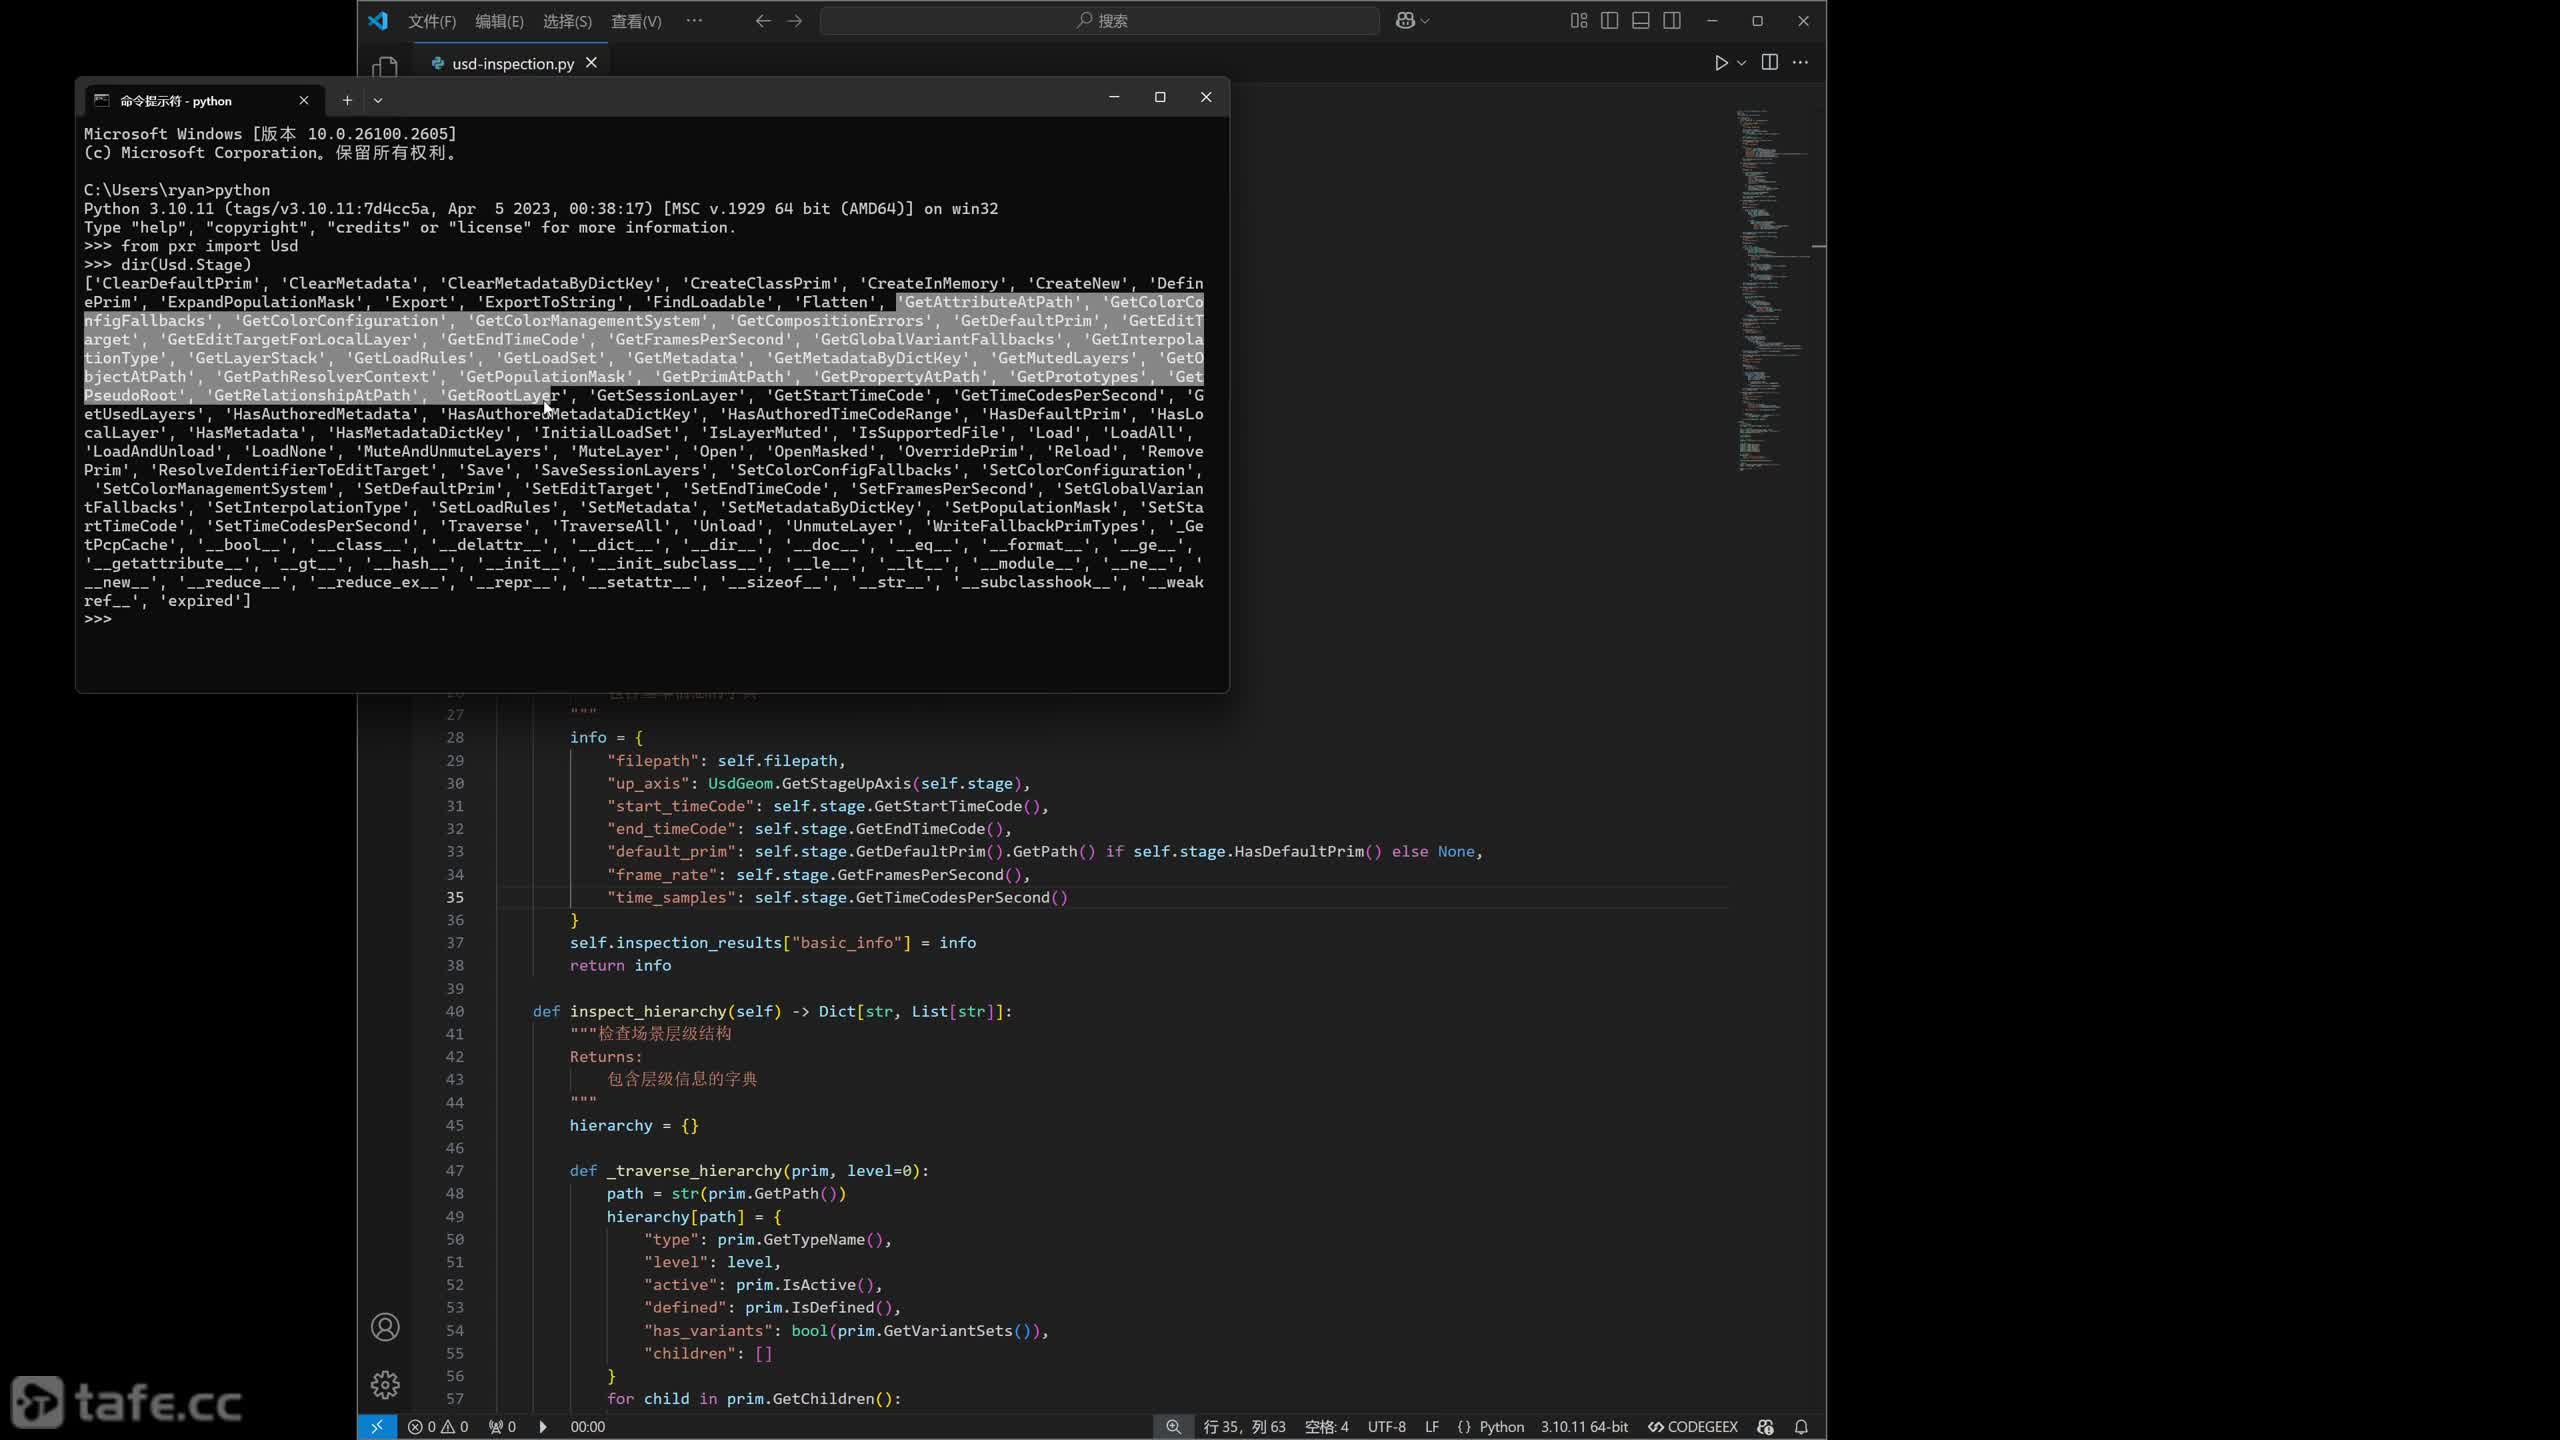Switch to the usd-inspection.py editor tab
The width and height of the screenshot is (2560, 1440).
pyautogui.click(x=512, y=63)
